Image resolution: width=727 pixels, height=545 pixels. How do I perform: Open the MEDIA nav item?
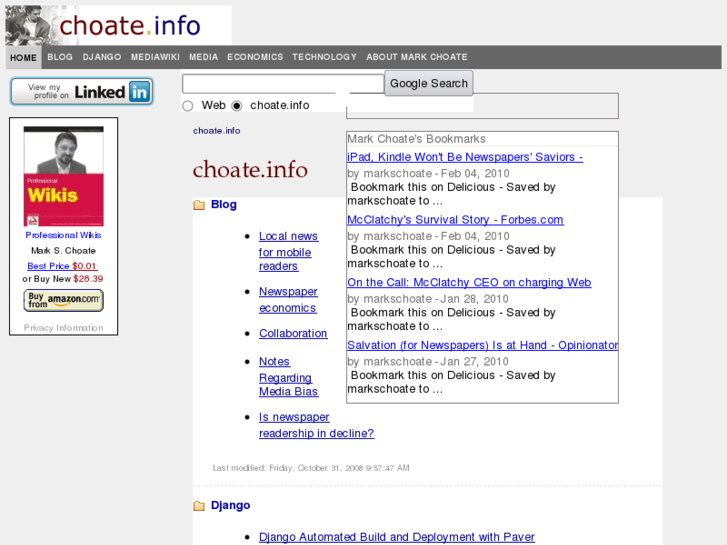point(204,57)
